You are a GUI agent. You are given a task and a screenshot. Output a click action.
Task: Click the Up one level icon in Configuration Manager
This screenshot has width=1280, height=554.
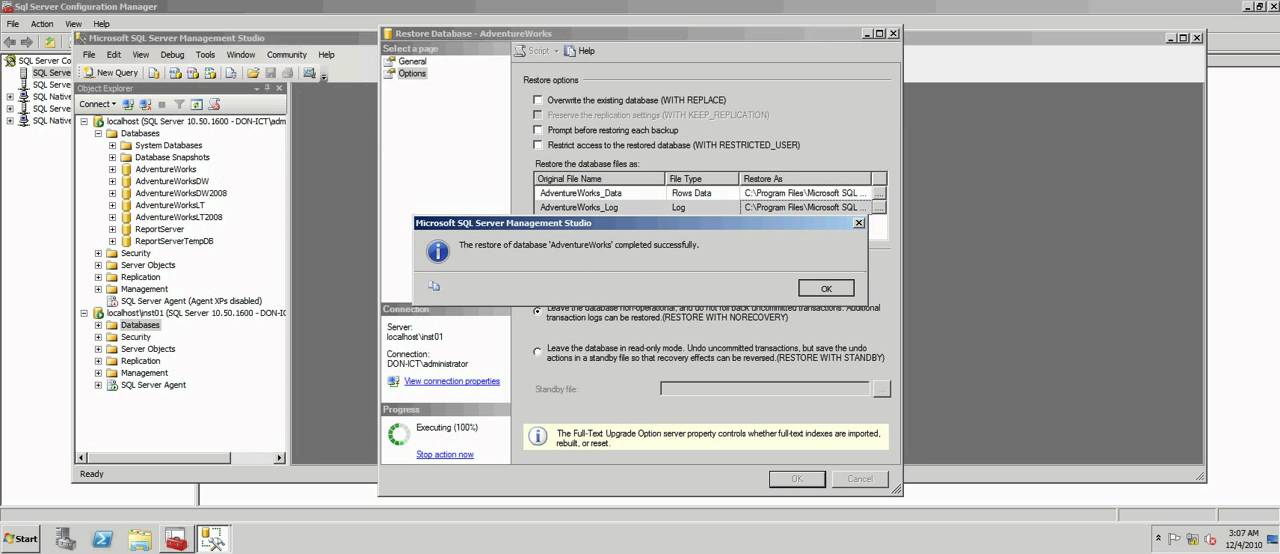click(x=50, y=42)
